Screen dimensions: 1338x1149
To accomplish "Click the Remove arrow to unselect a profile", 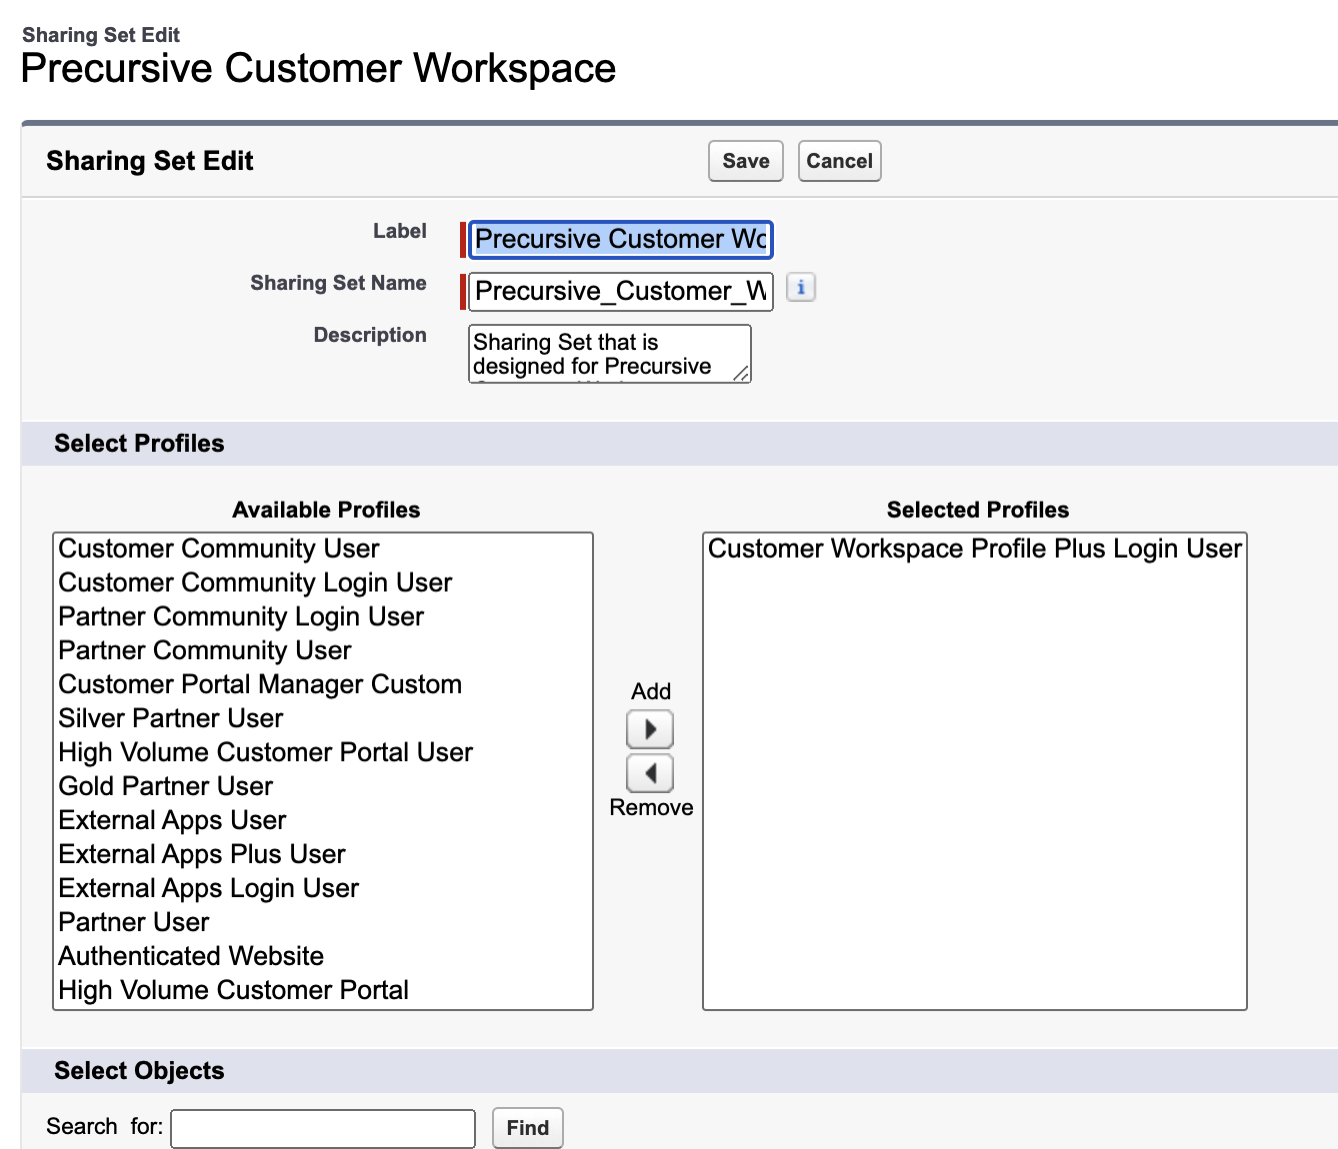I will [649, 773].
